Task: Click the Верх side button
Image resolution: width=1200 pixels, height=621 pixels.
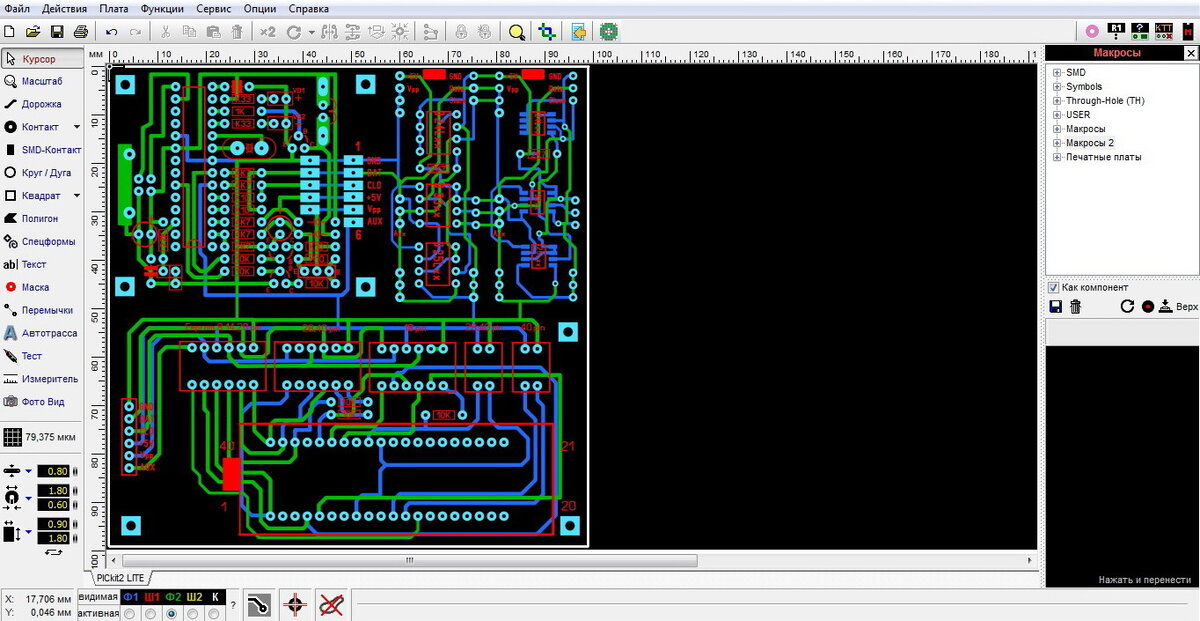Action: [x=1178, y=307]
